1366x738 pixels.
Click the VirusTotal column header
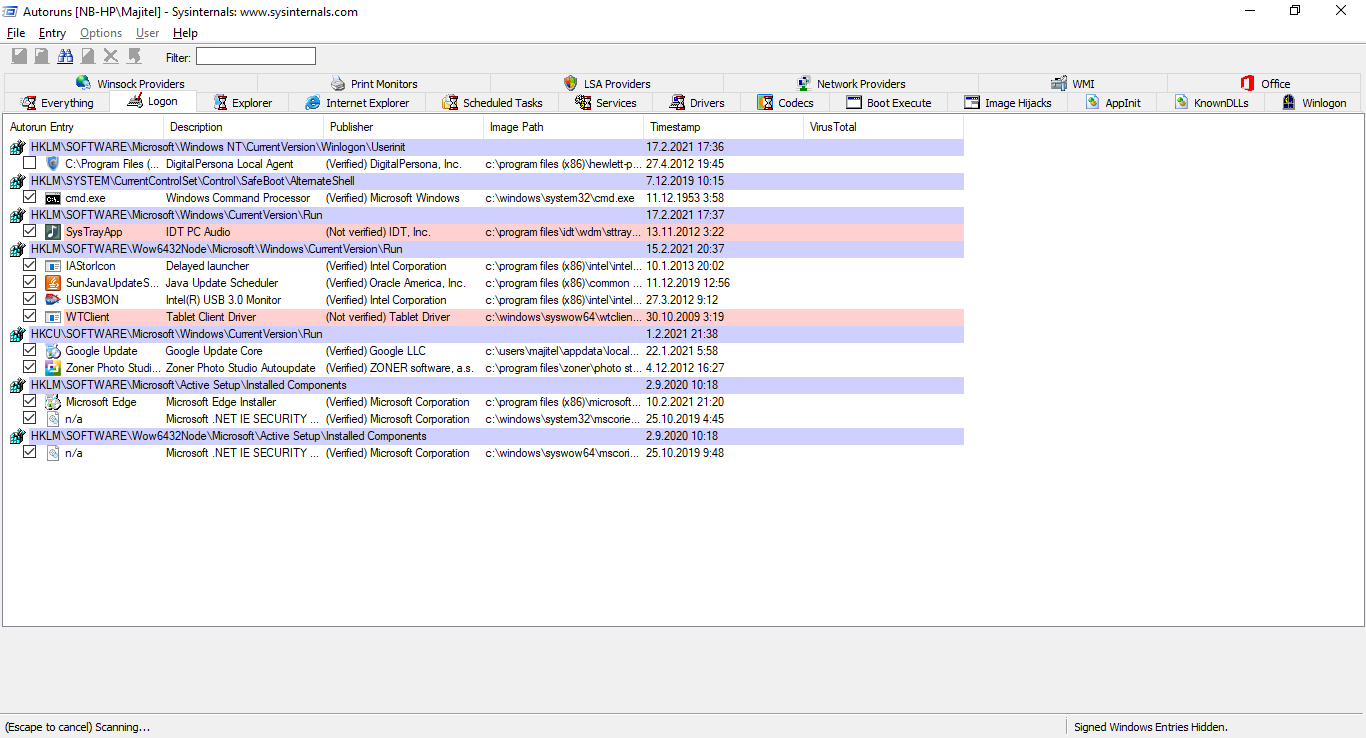tap(884, 127)
